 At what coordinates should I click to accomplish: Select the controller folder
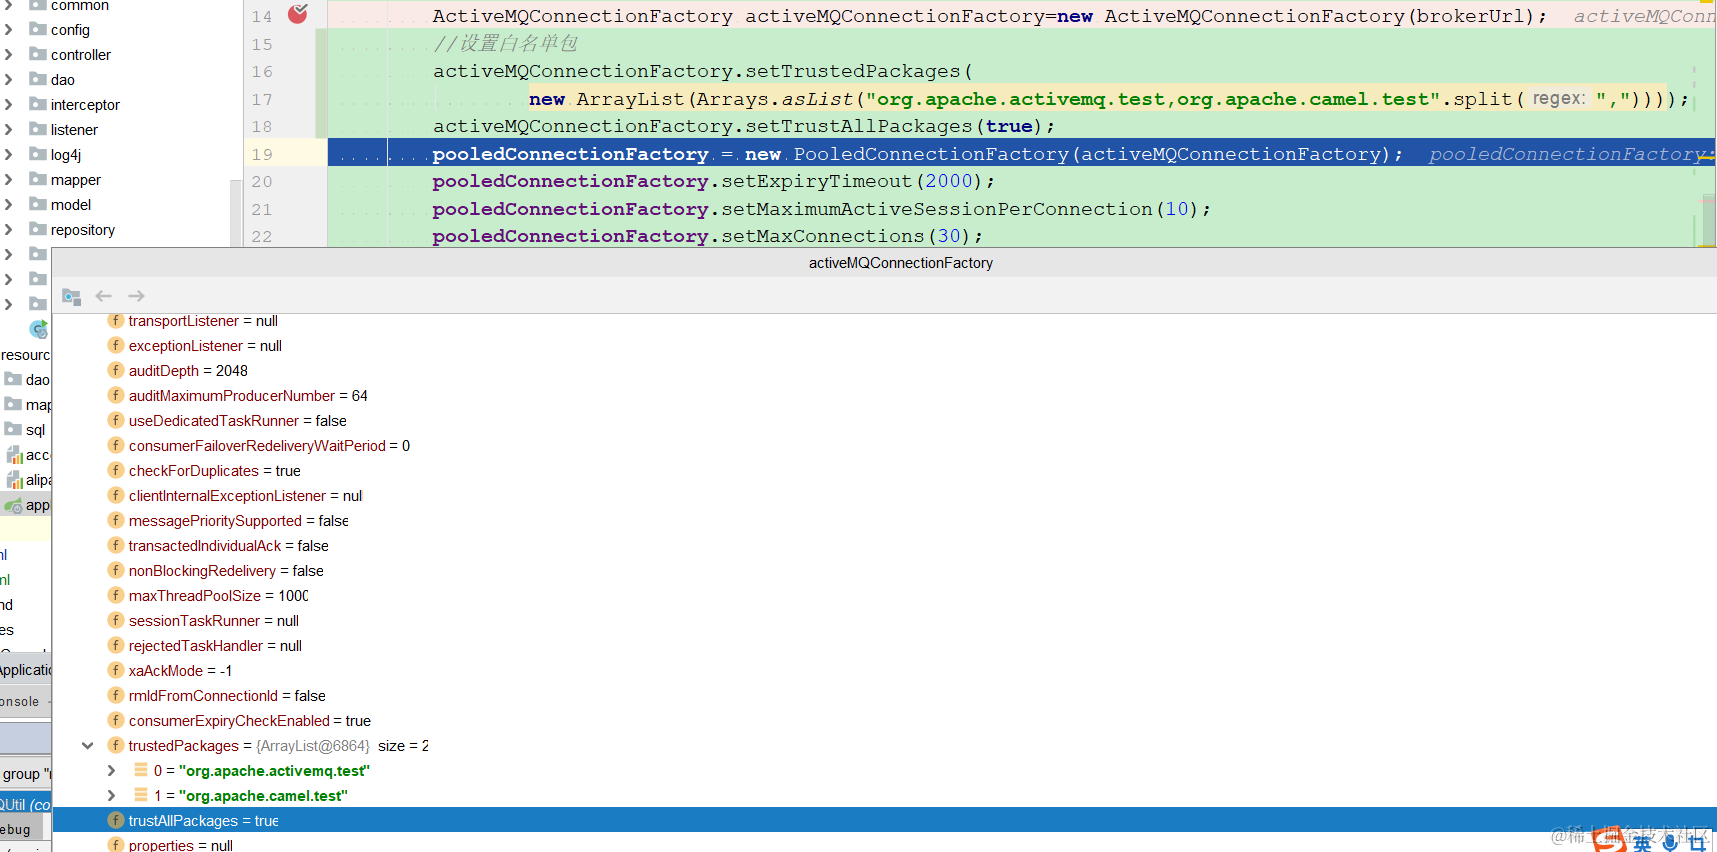pyautogui.click(x=81, y=55)
